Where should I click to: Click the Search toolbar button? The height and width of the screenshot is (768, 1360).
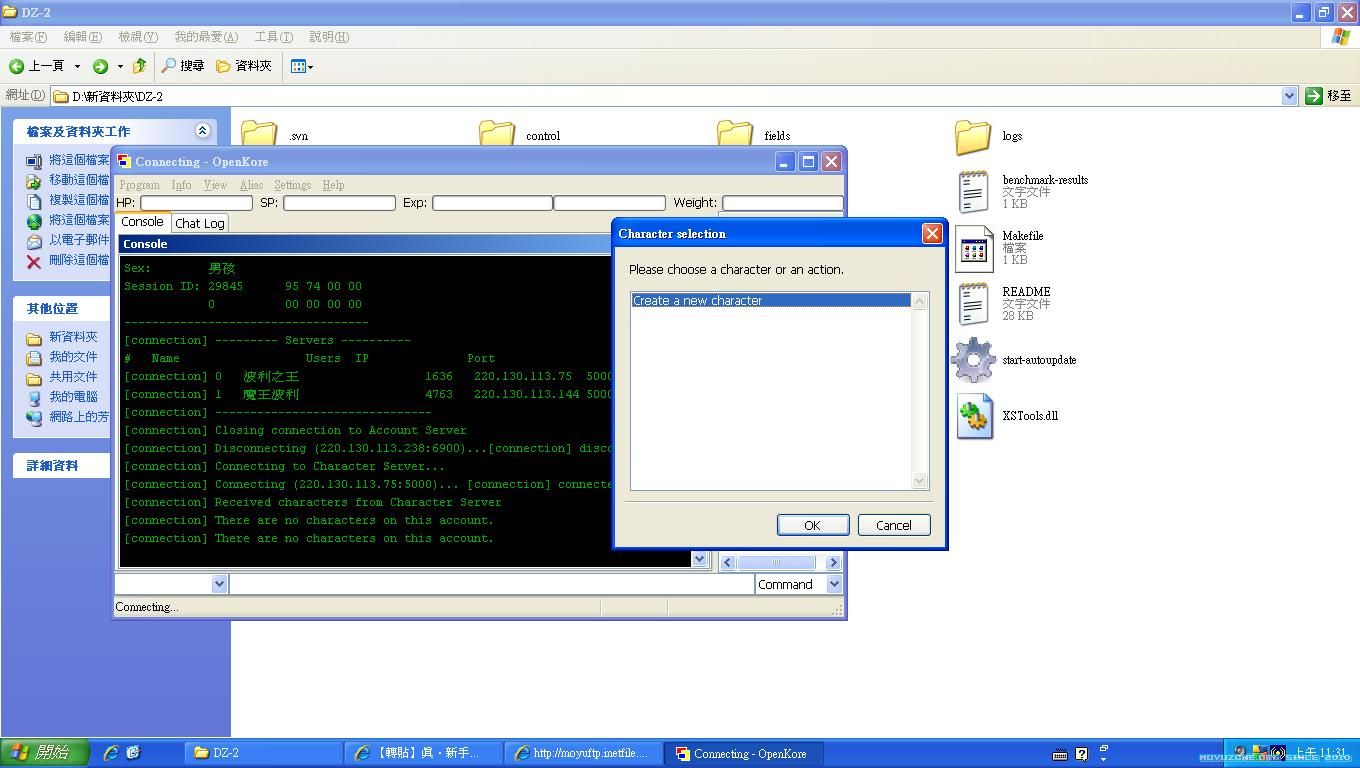(182, 66)
